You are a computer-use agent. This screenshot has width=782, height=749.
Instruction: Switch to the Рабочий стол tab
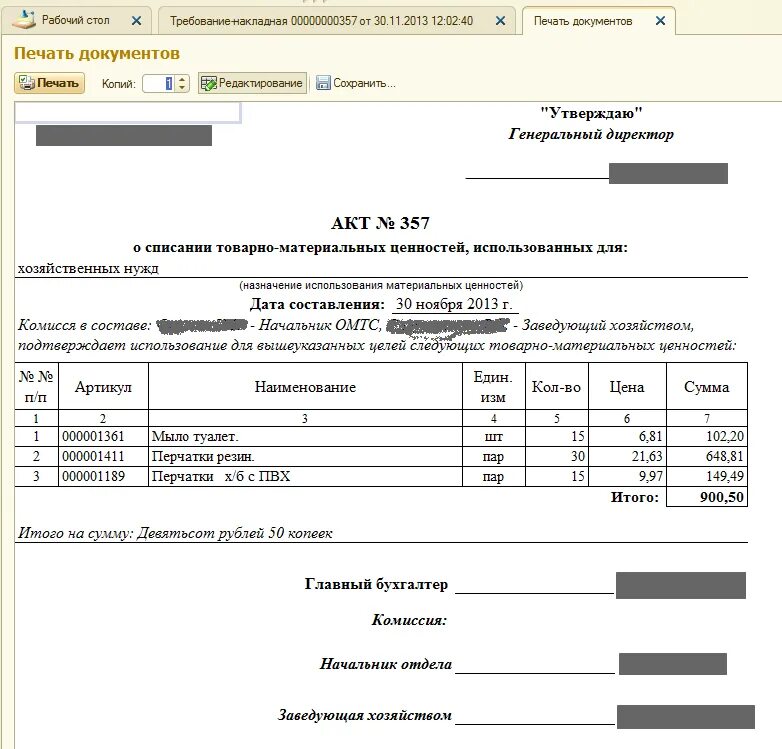pyautogui.click(x=75, y=20)
